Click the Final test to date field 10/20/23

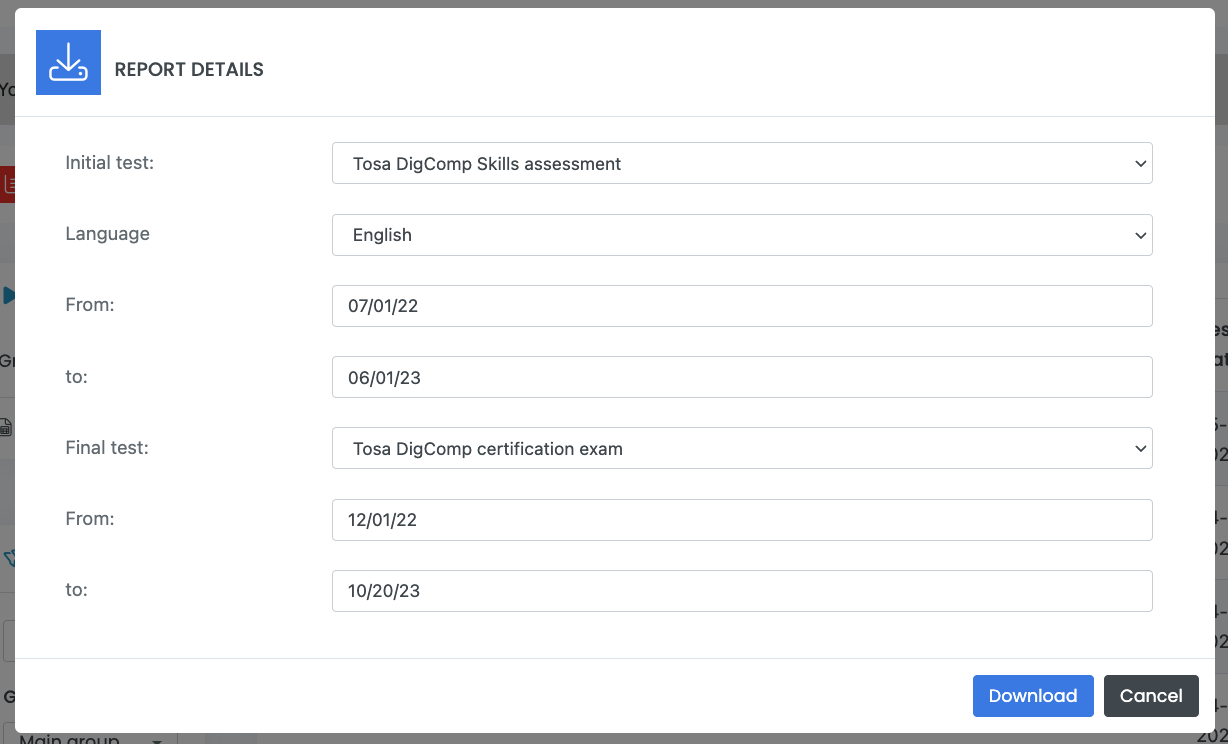pyautogui.click(x=742, y=591)
